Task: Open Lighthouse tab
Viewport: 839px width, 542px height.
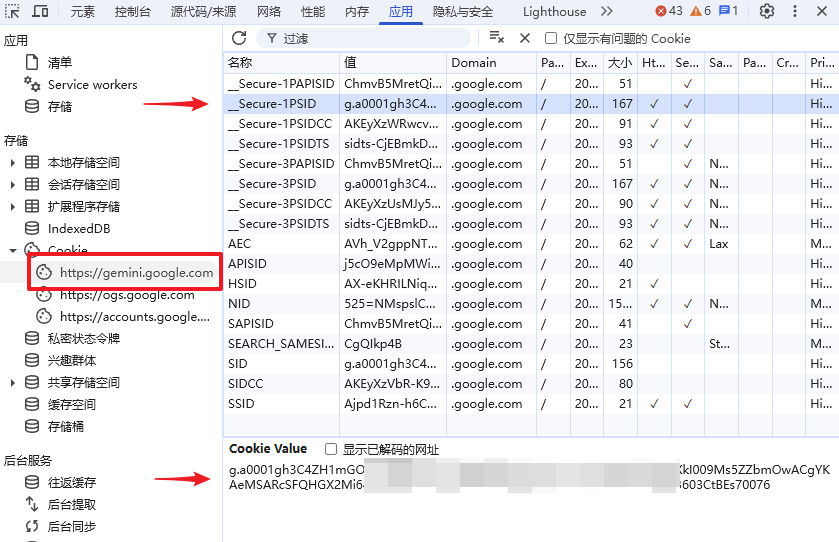Action: click(554, 11)
